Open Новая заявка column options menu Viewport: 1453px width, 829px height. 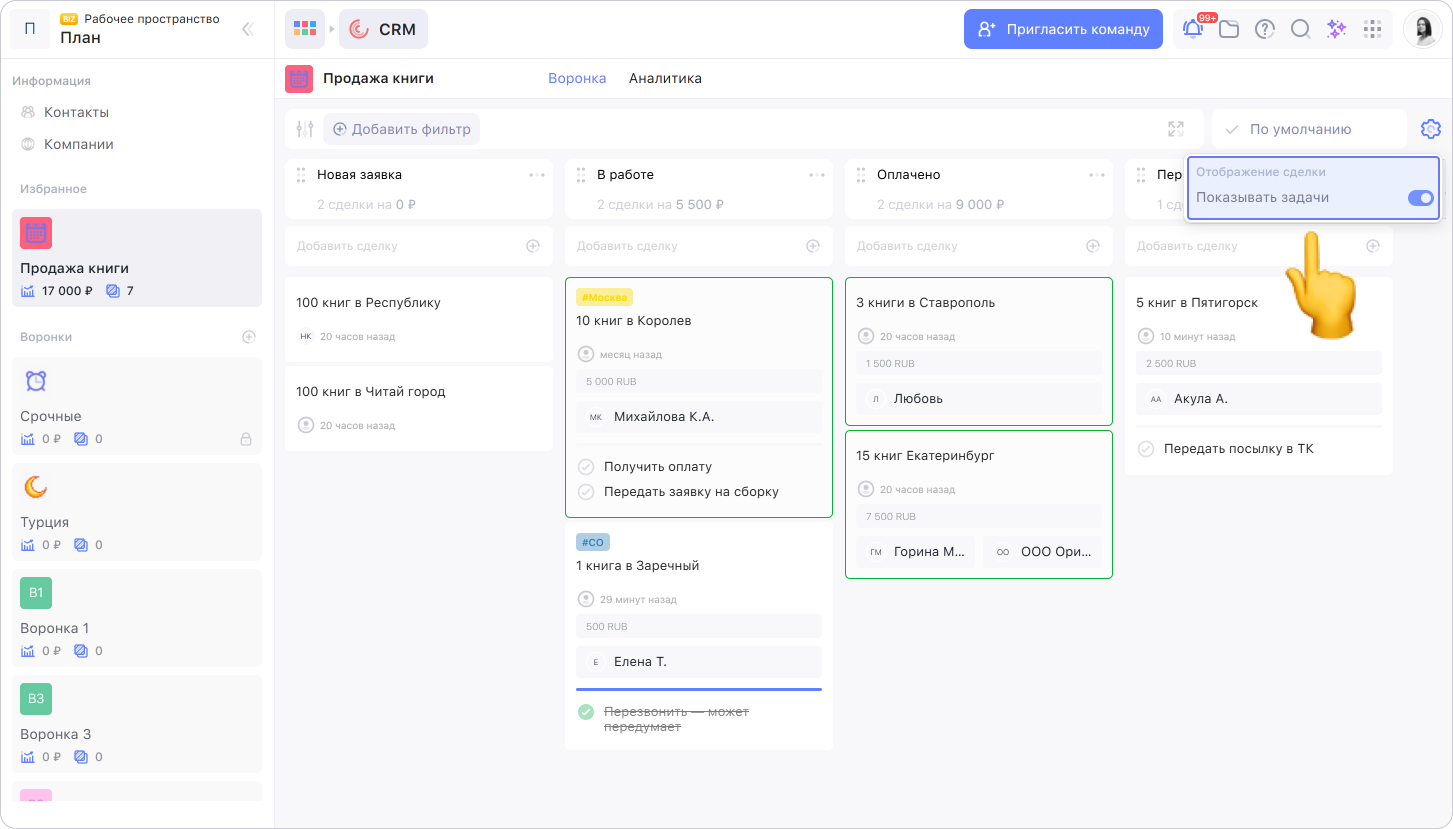[x=537, y=175]
